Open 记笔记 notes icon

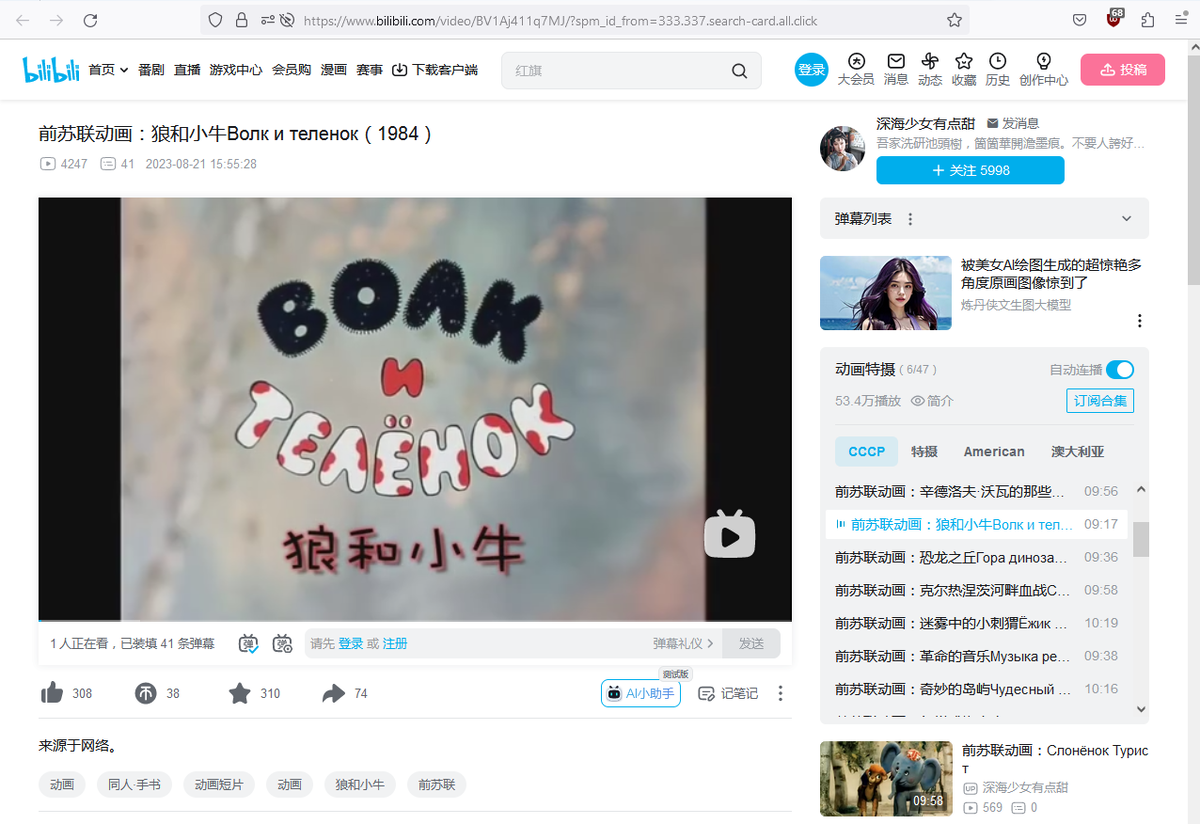(706, 693)
